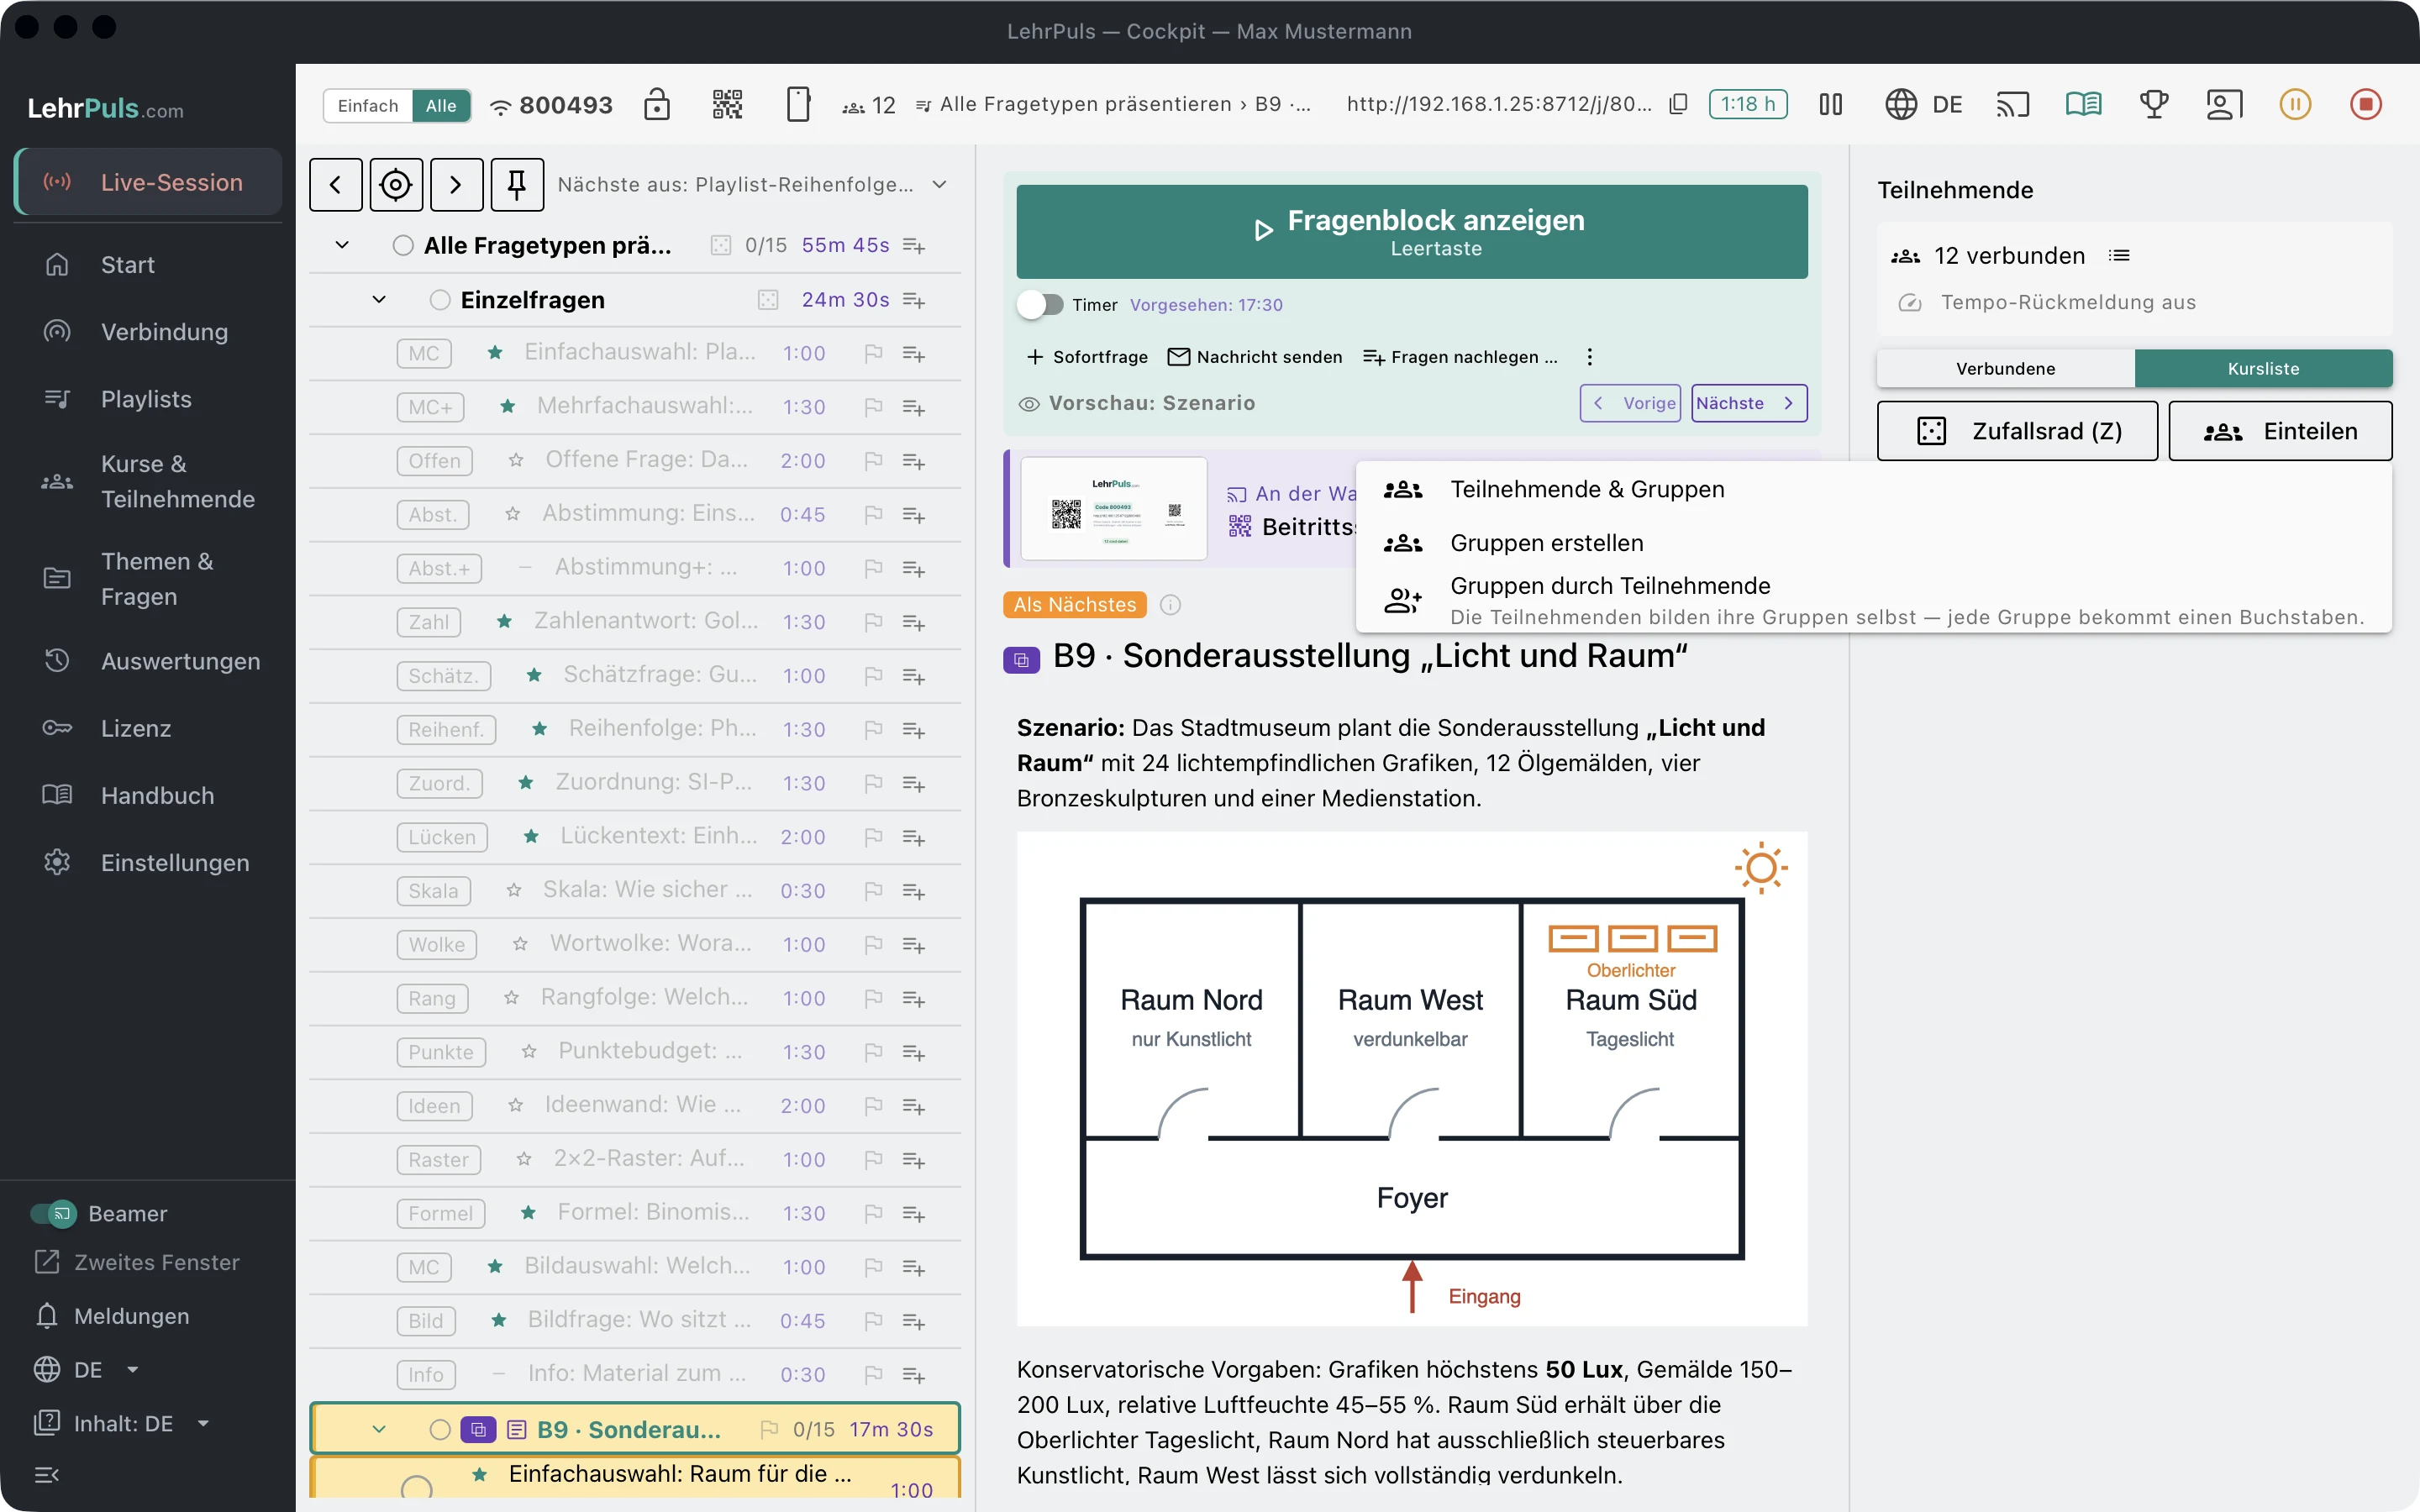Click the Zufallsrad (Z) button
The height and width of the screenshot is (1512, 2420).
[2017, 431]
